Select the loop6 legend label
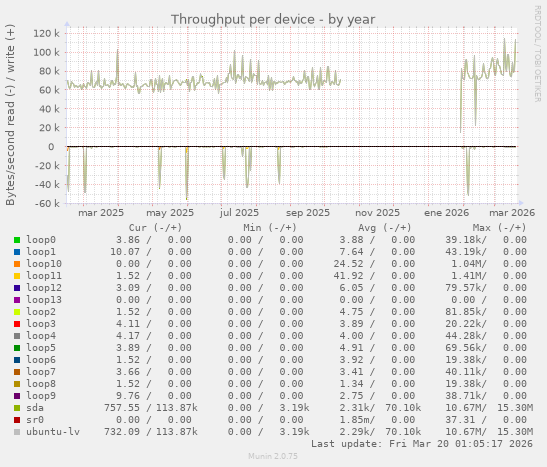This screenshot has width=547, height=467. tap(41, 360)
